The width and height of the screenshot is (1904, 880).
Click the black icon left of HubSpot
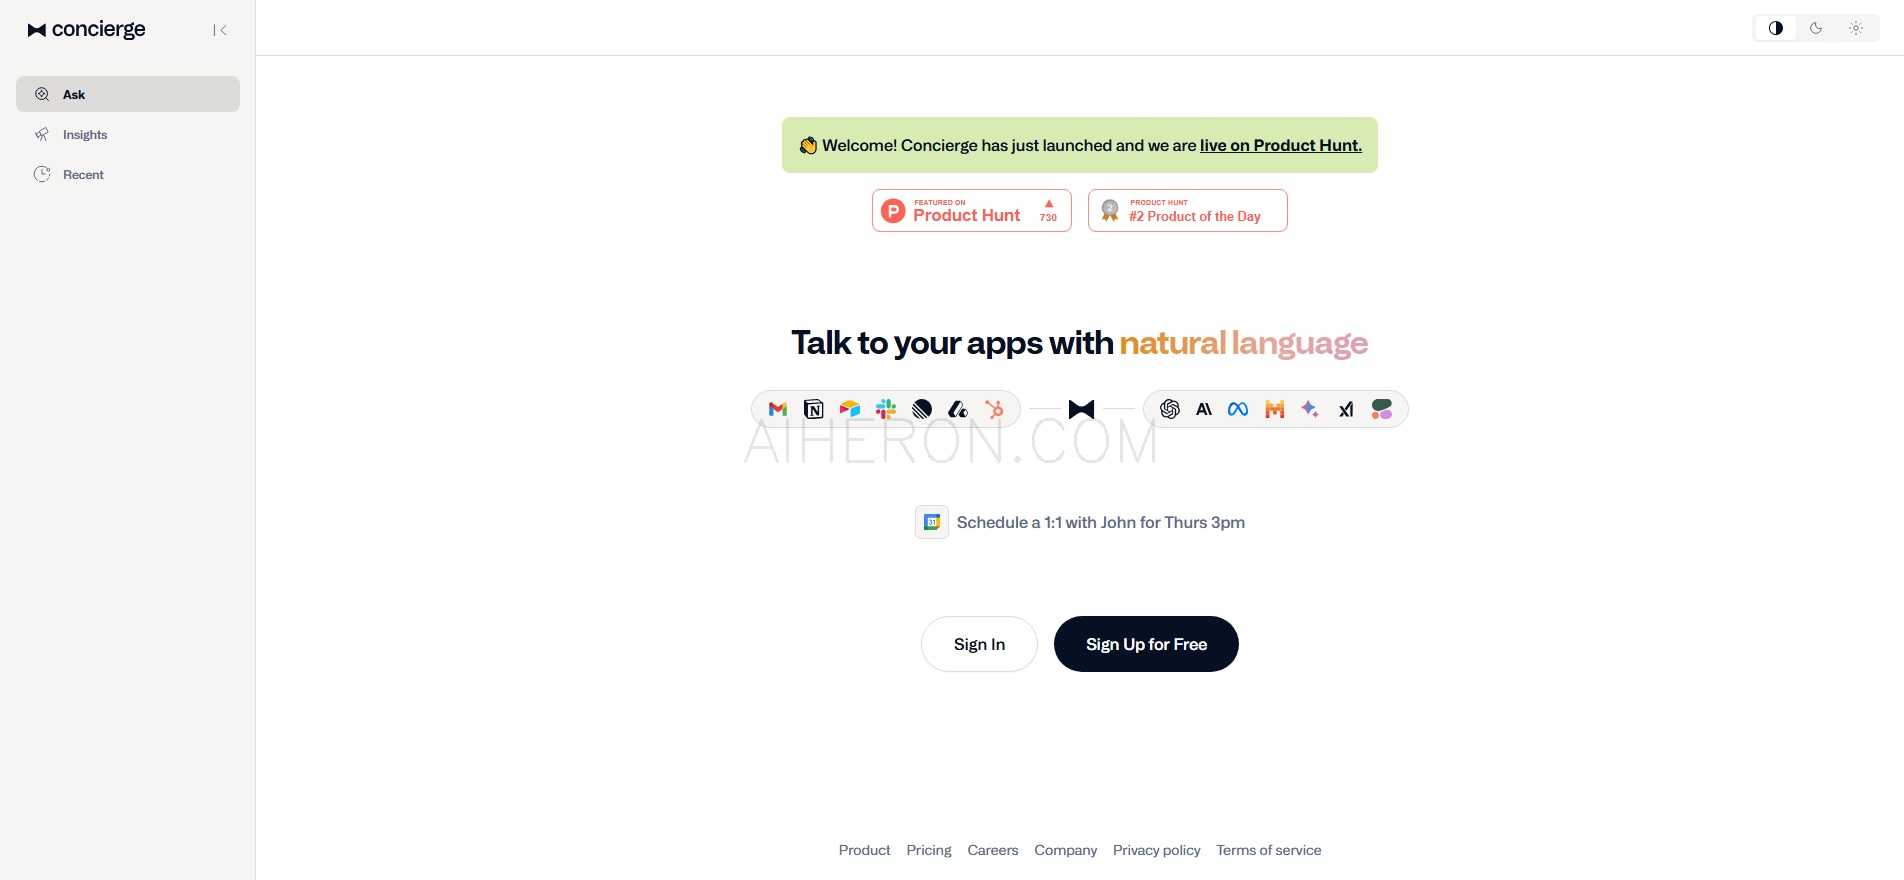coord(958,409)
